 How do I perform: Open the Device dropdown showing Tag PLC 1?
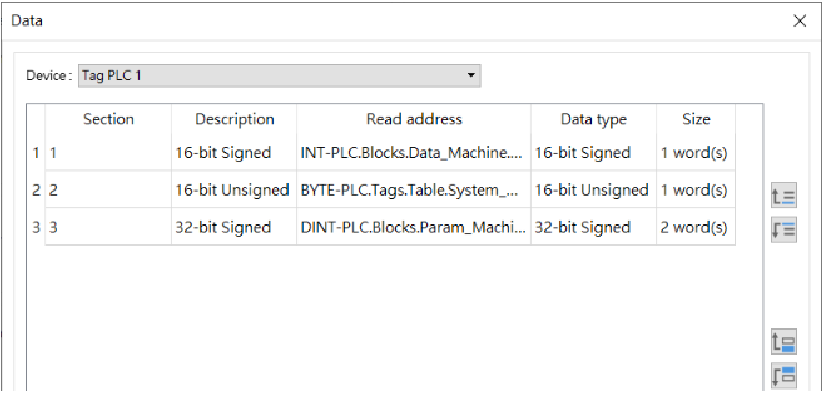coord(279,75)
